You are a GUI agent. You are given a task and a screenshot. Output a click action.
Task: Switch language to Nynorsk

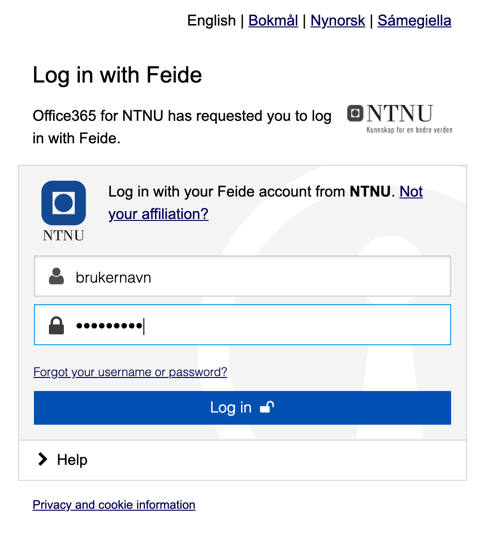click(x=338, y=21)
